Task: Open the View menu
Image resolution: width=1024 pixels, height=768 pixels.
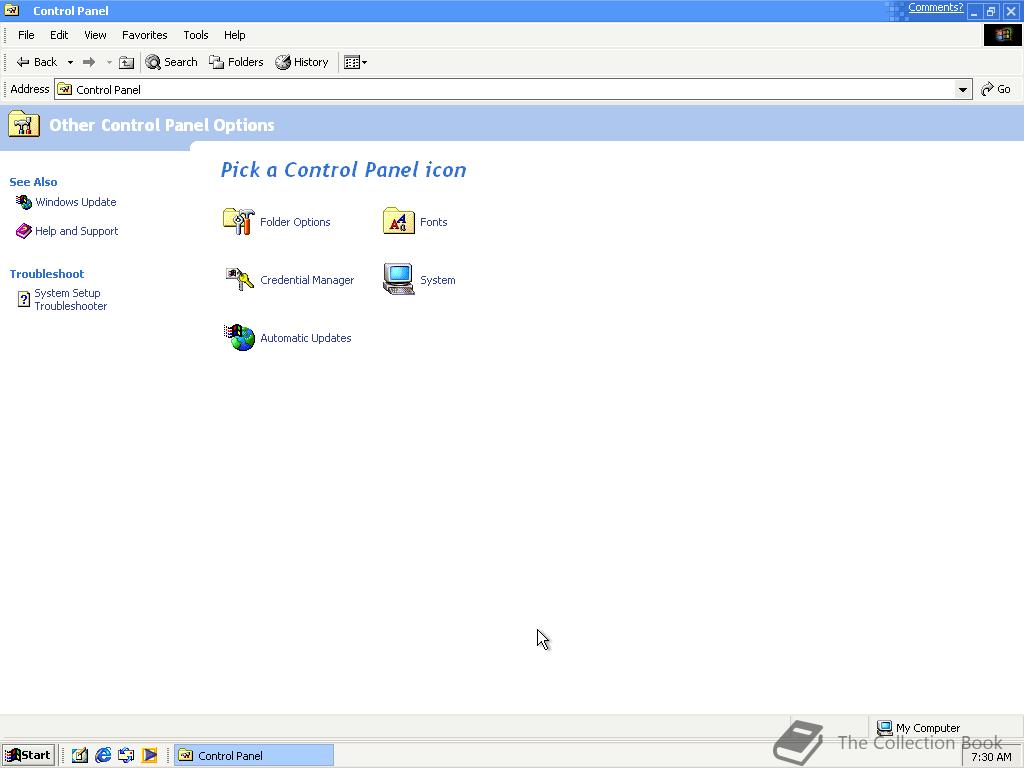Action: click(x=95, y=35)
